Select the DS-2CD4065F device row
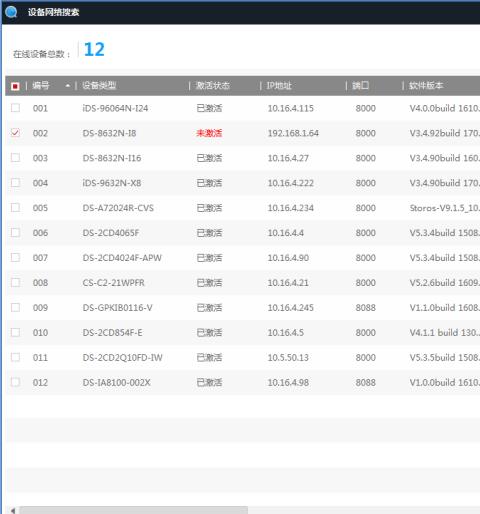Viewport: 480px width, 514px height. (243, 233)
